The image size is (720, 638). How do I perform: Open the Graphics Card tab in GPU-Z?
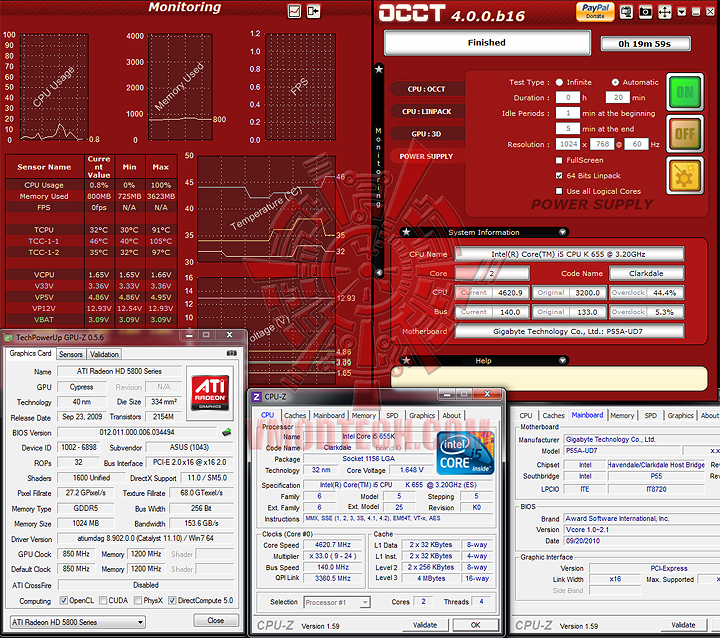click(x=30, y=353)
